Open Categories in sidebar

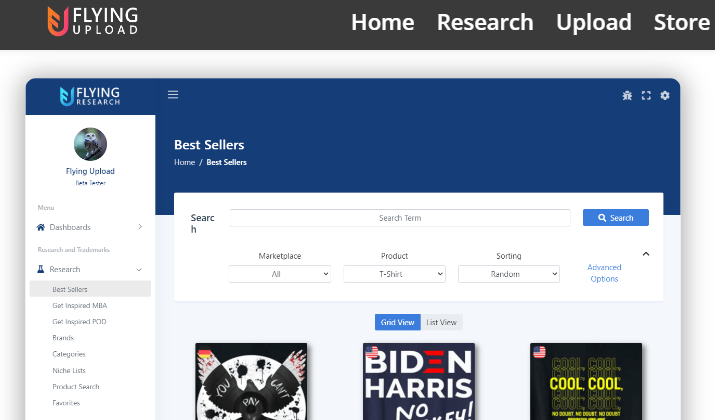pos(69,354)
